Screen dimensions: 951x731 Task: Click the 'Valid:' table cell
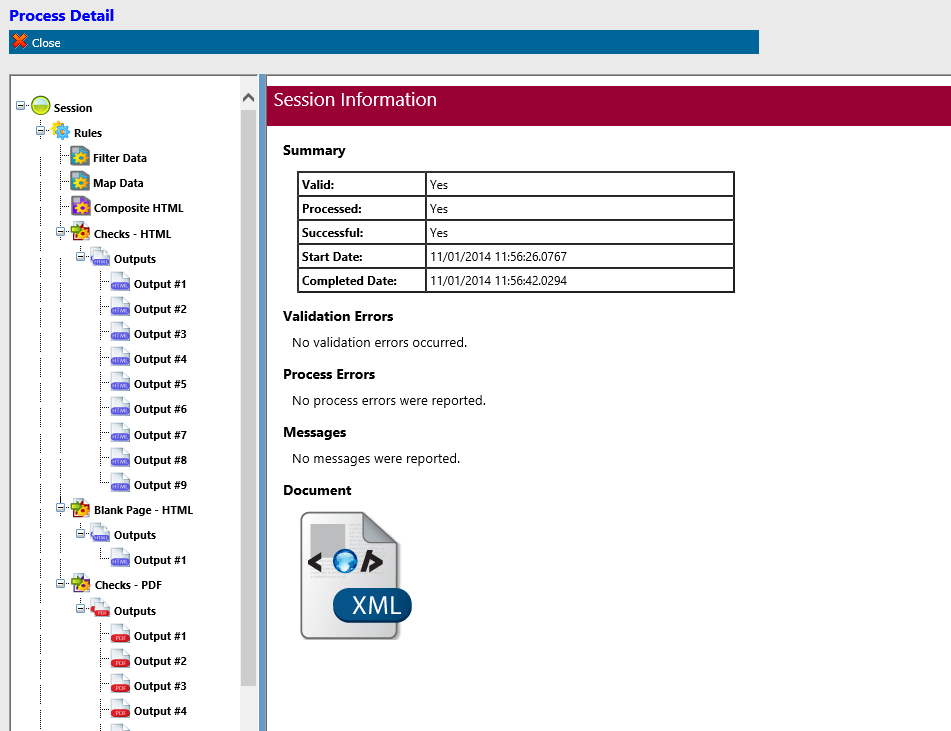coord(362,184)
